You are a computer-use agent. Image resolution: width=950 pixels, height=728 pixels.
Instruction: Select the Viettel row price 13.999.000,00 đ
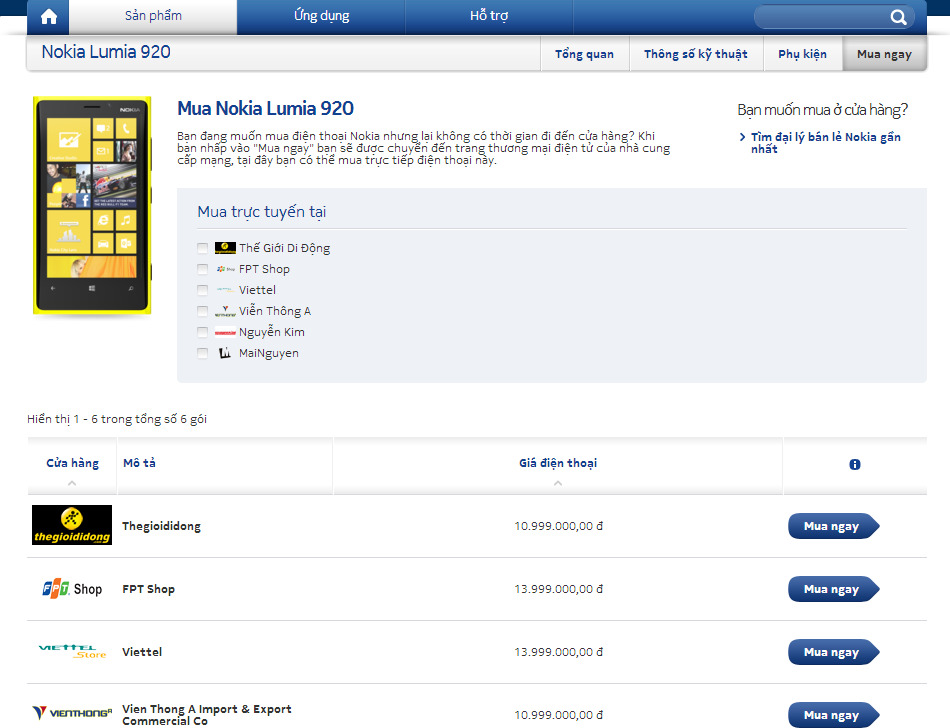[559, 652]
